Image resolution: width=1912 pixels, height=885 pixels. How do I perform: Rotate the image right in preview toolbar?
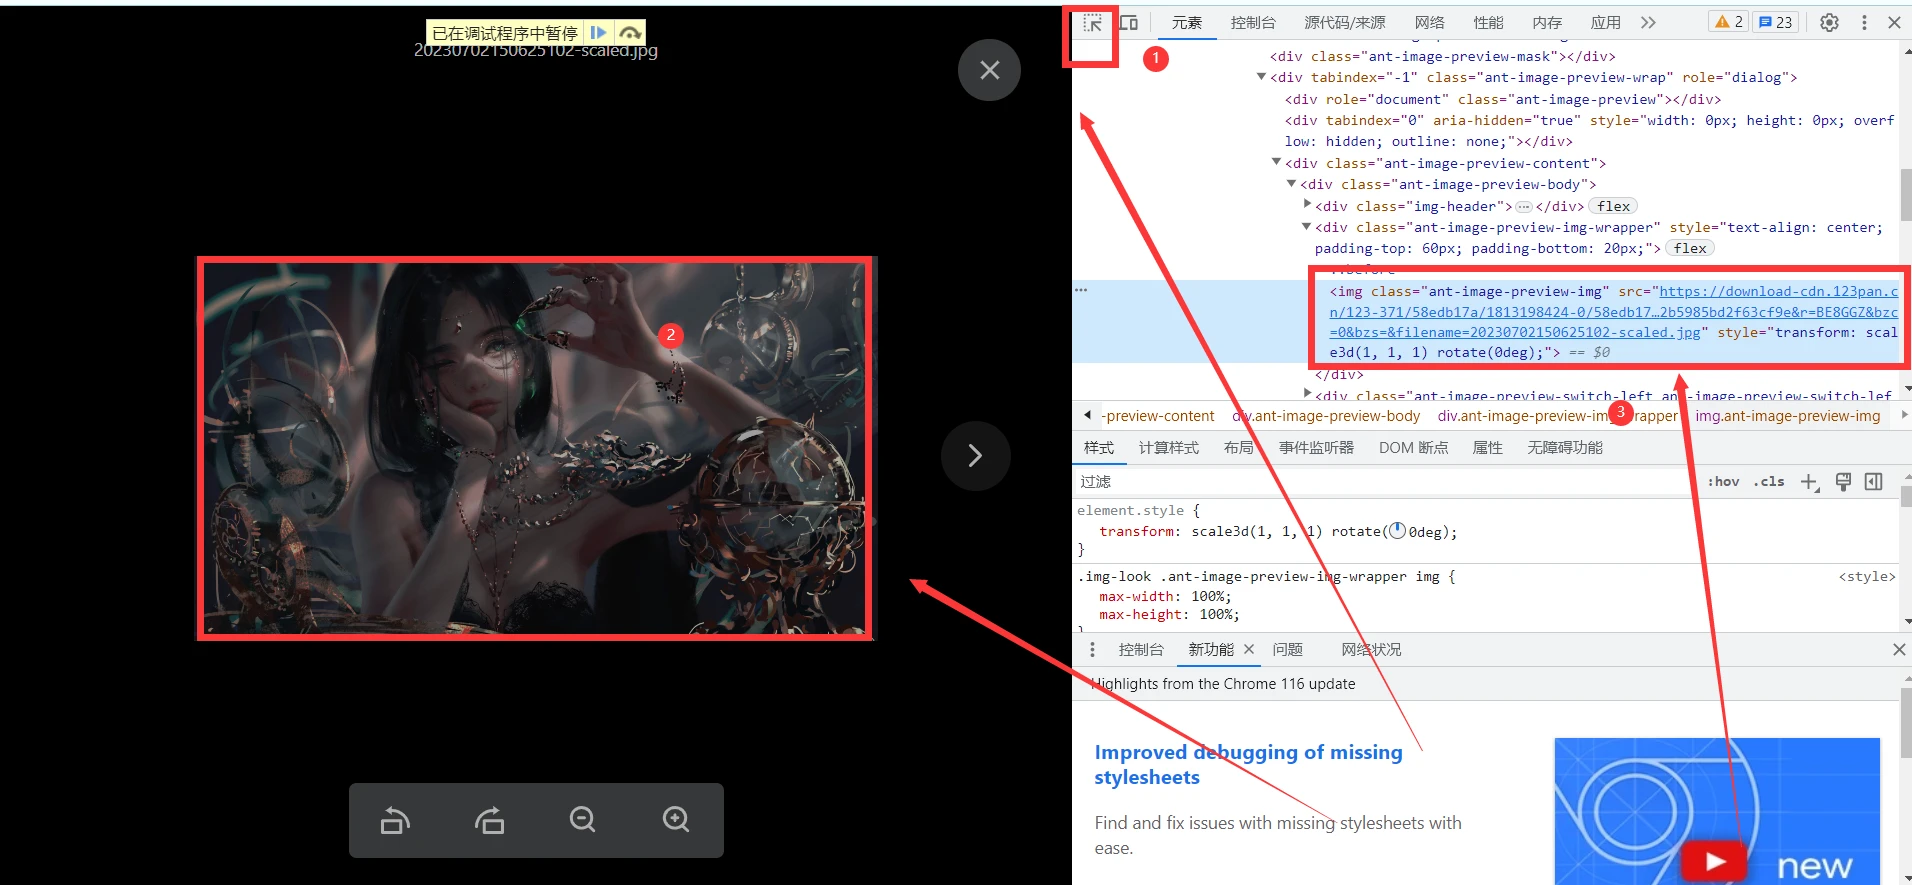(489, 820)
